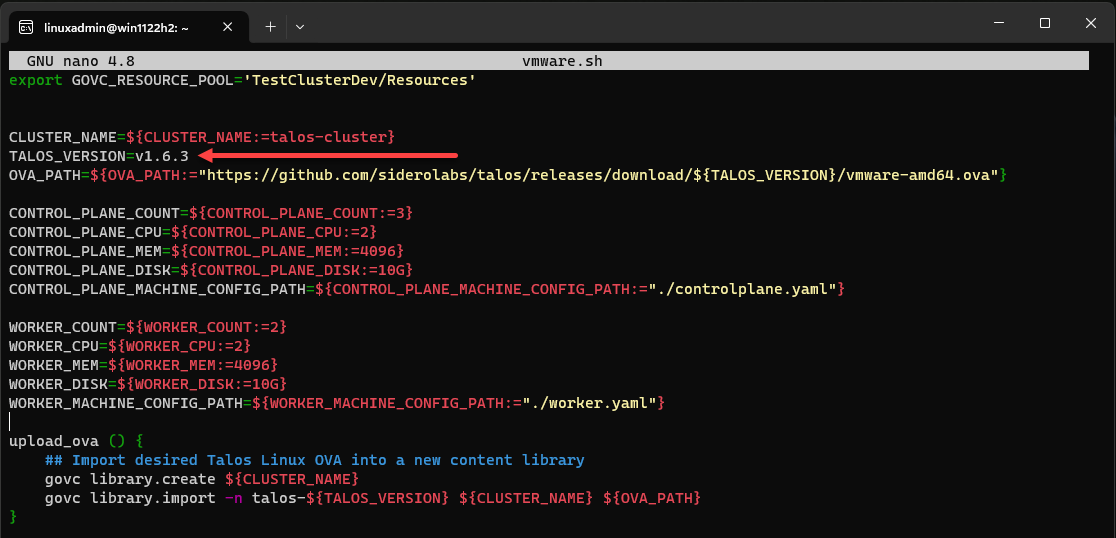Click the upload_ova function definition
The width and height of the screenshot is (1116, 538).
tap(77, 441)
